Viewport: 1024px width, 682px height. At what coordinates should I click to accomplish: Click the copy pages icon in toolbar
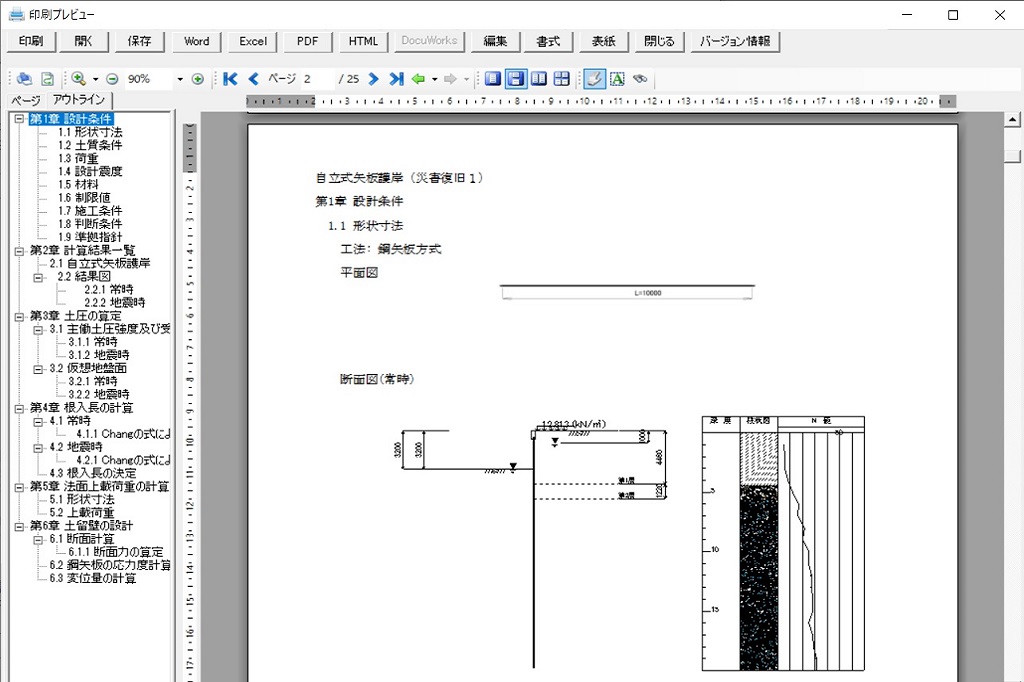25,79
